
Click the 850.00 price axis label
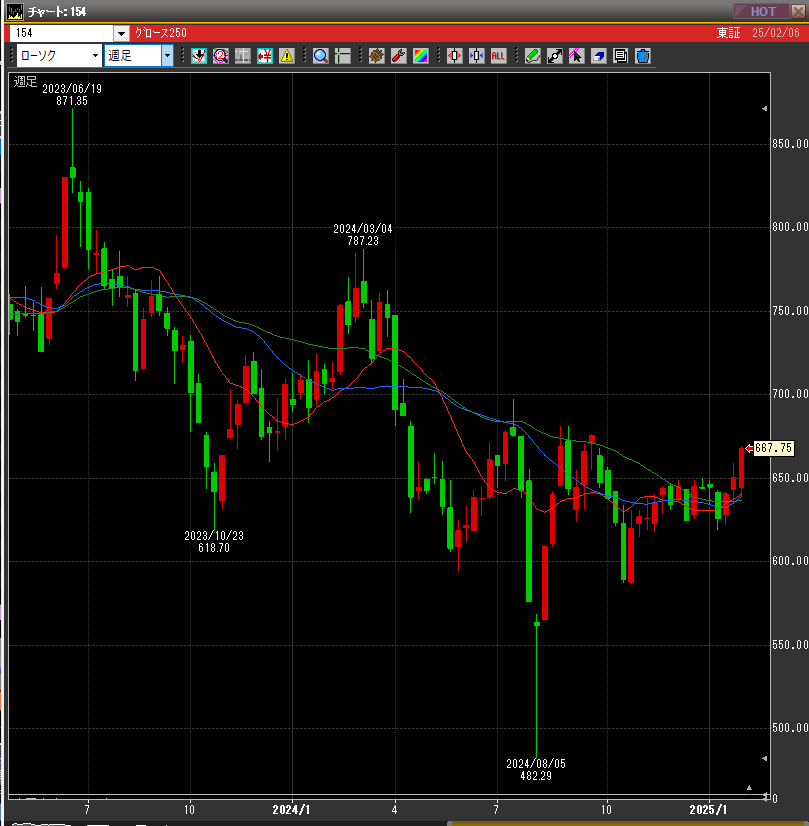tap(790, 144)
